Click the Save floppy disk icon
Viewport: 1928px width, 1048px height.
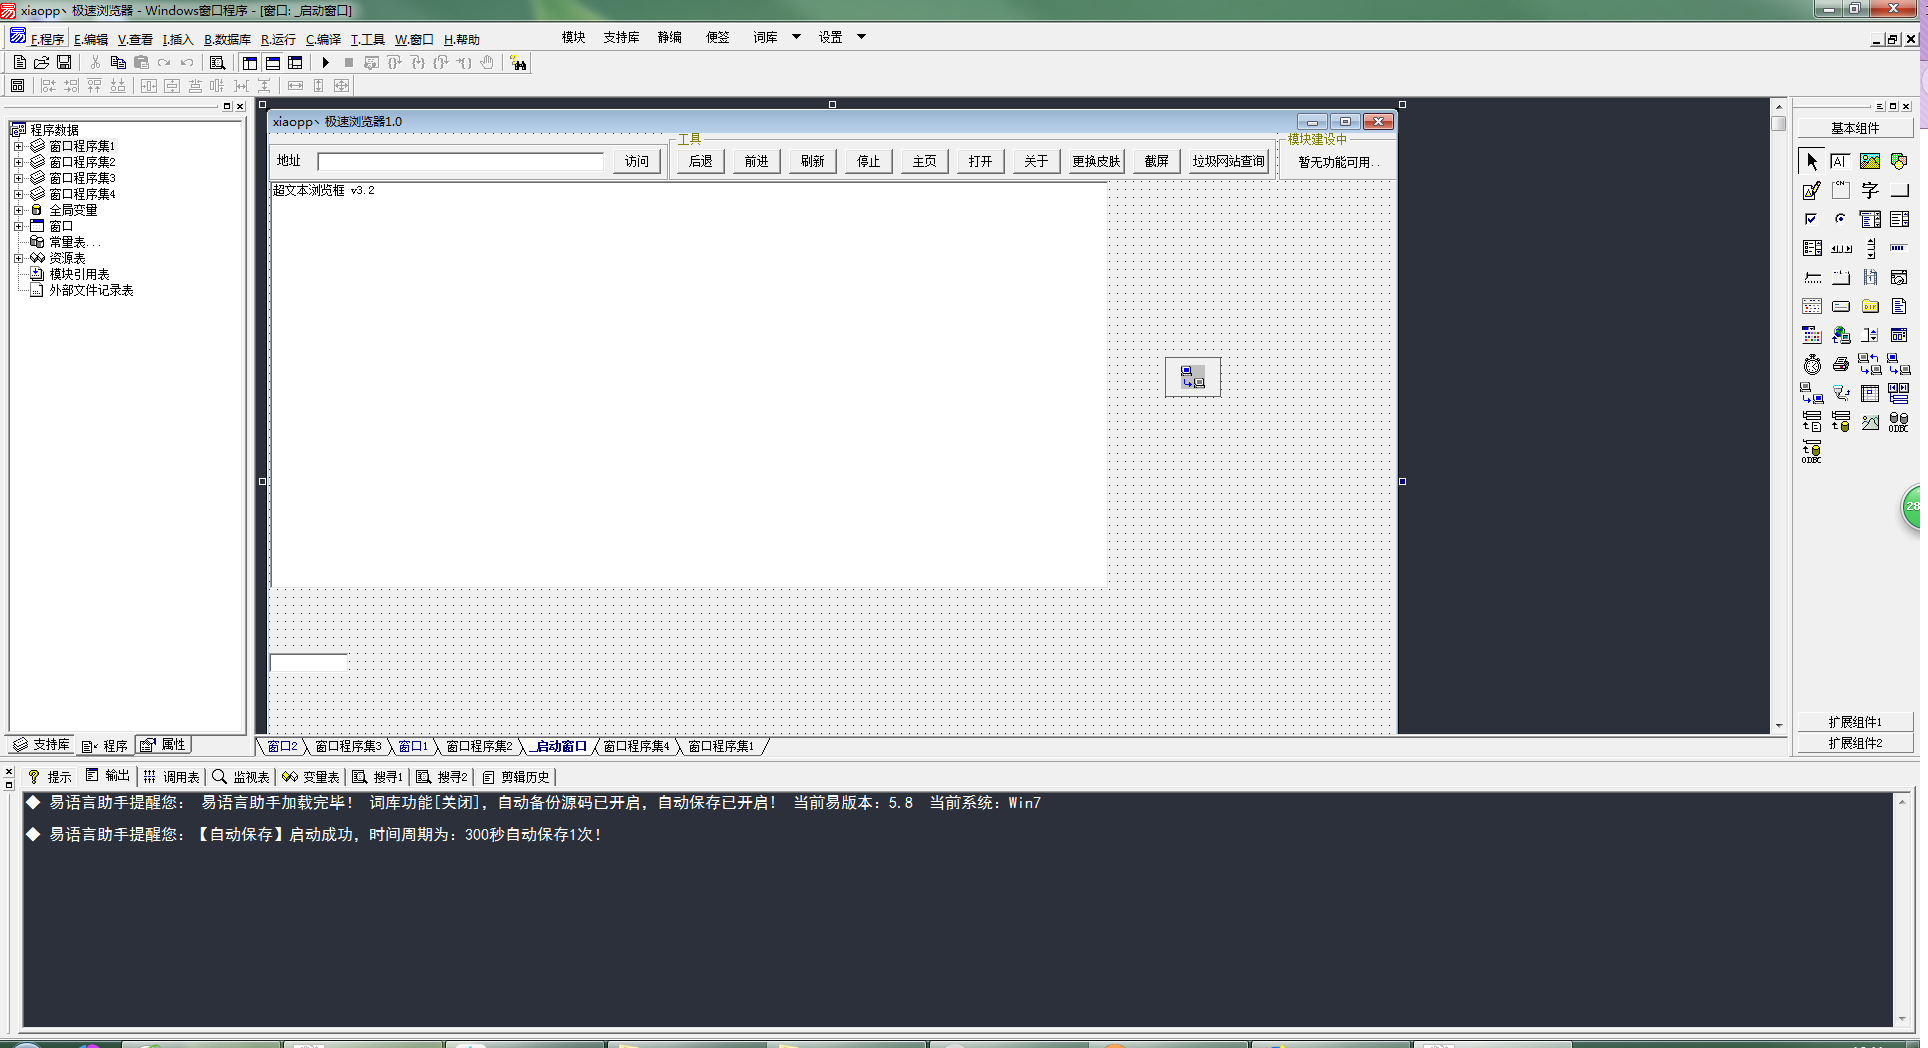click(64, 63)
